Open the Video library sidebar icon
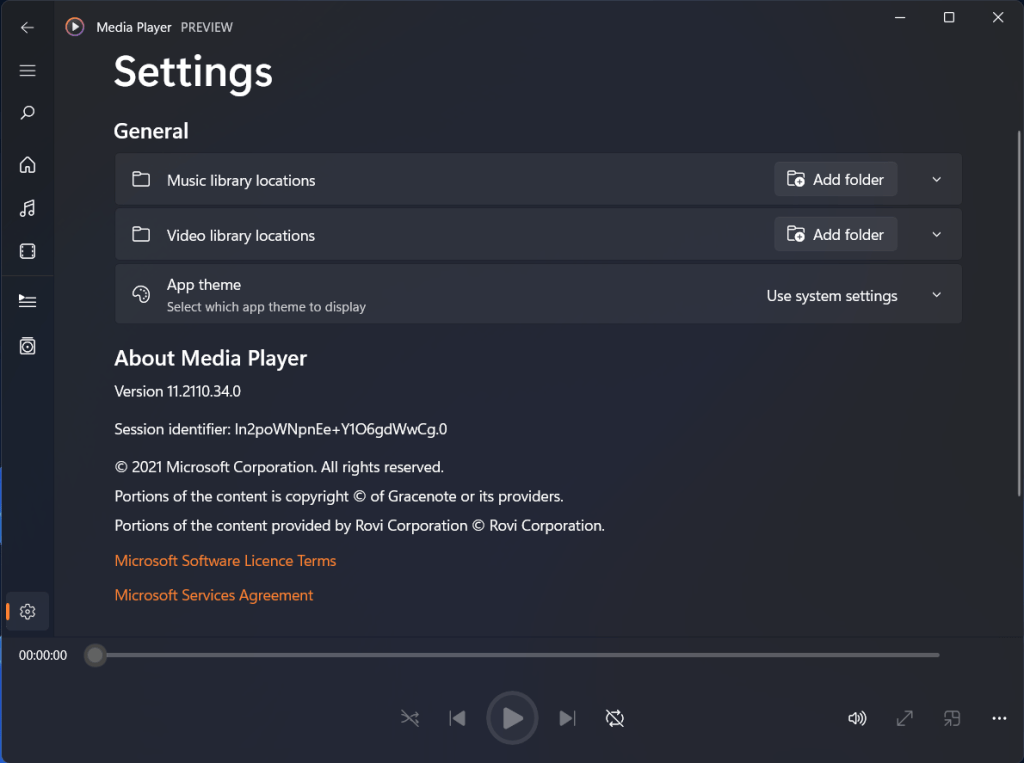Image resolution: width=1024 pixels, height=763 pixels. tap(27, 251)
